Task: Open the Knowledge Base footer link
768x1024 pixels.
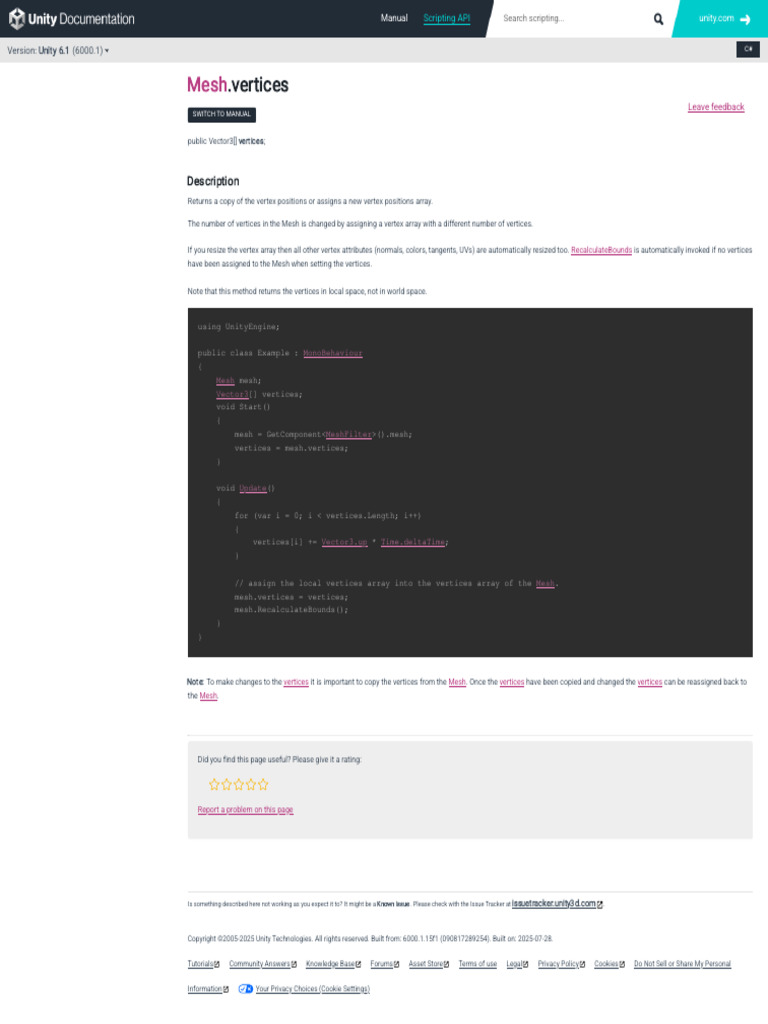Action: click(x=333, y=965)
